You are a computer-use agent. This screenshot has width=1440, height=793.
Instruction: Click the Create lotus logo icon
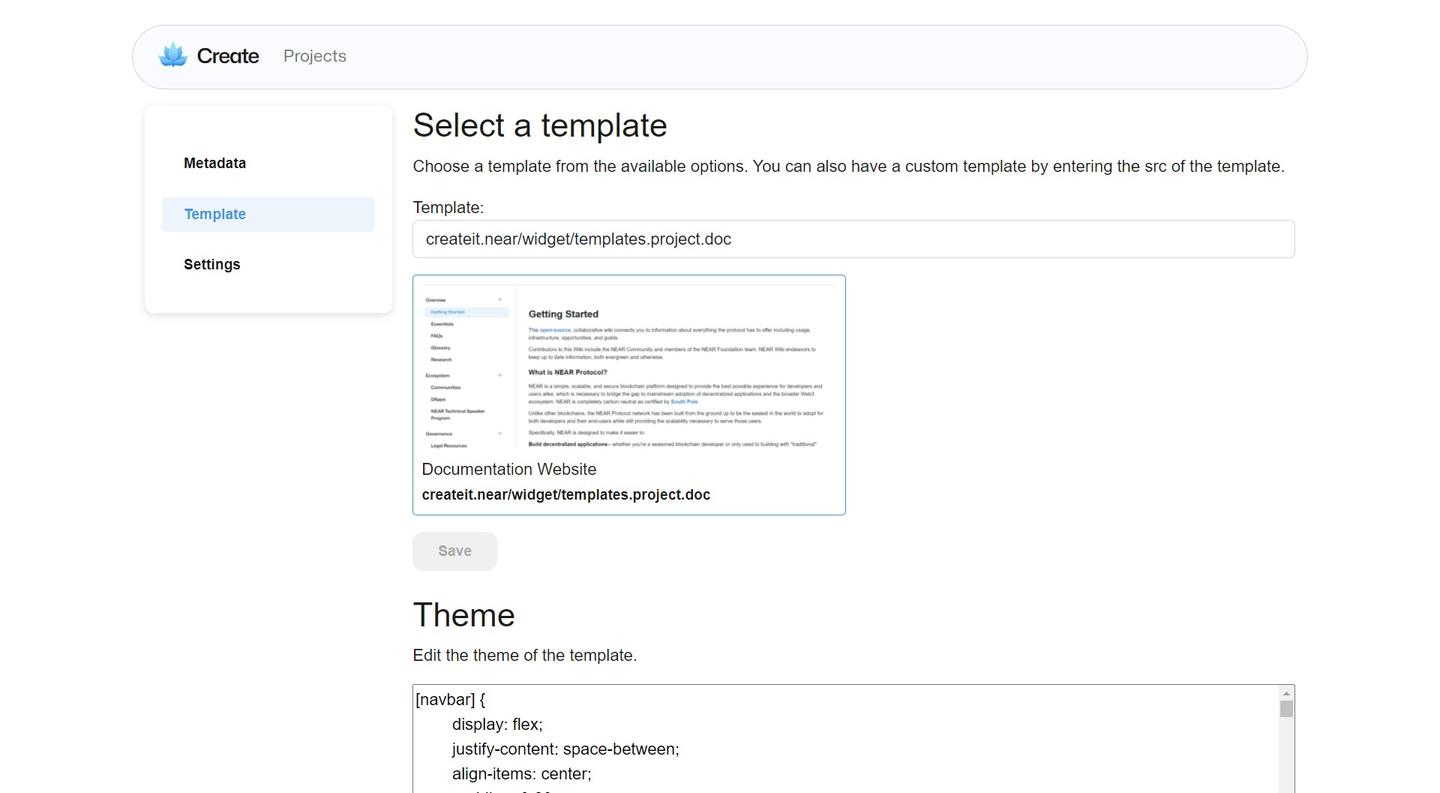173,56
